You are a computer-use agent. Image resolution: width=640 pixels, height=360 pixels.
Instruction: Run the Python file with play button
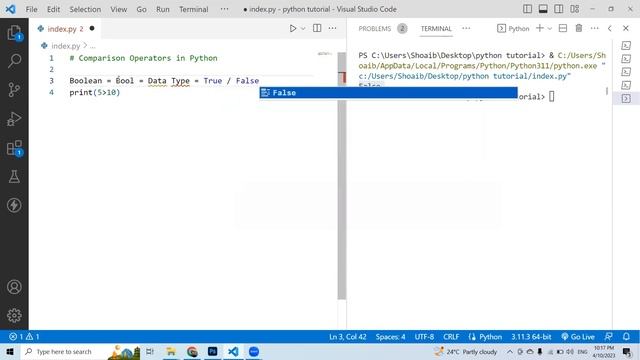pos(293,29)
